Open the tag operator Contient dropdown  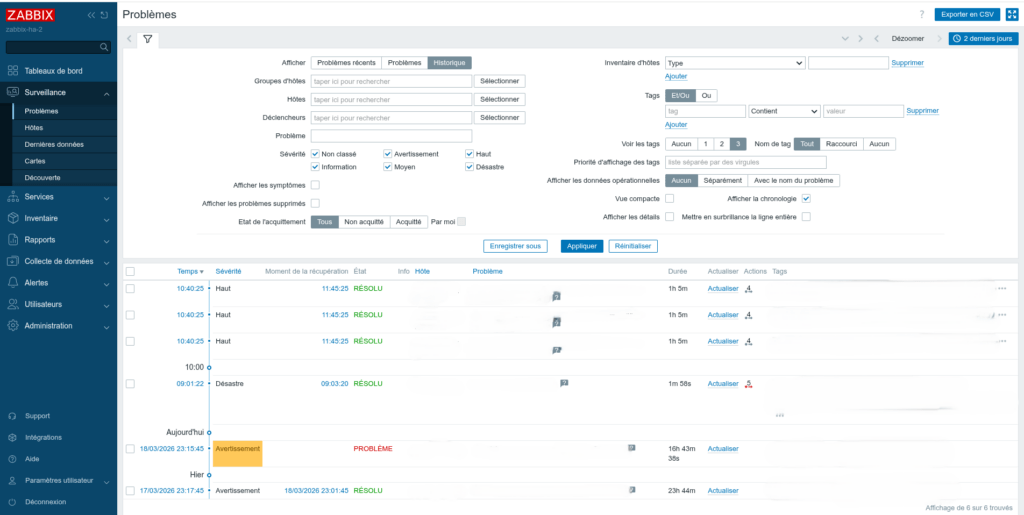[784, 112]
